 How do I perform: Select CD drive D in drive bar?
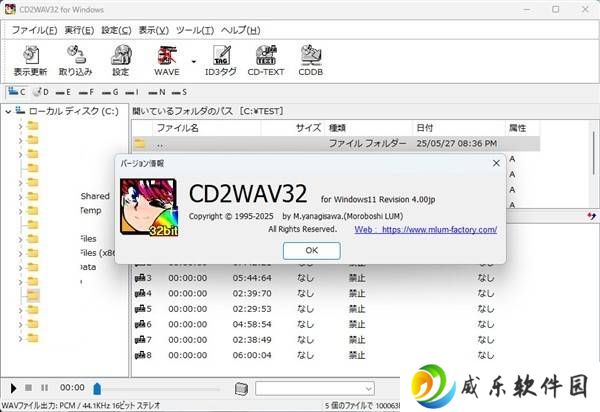41,92
